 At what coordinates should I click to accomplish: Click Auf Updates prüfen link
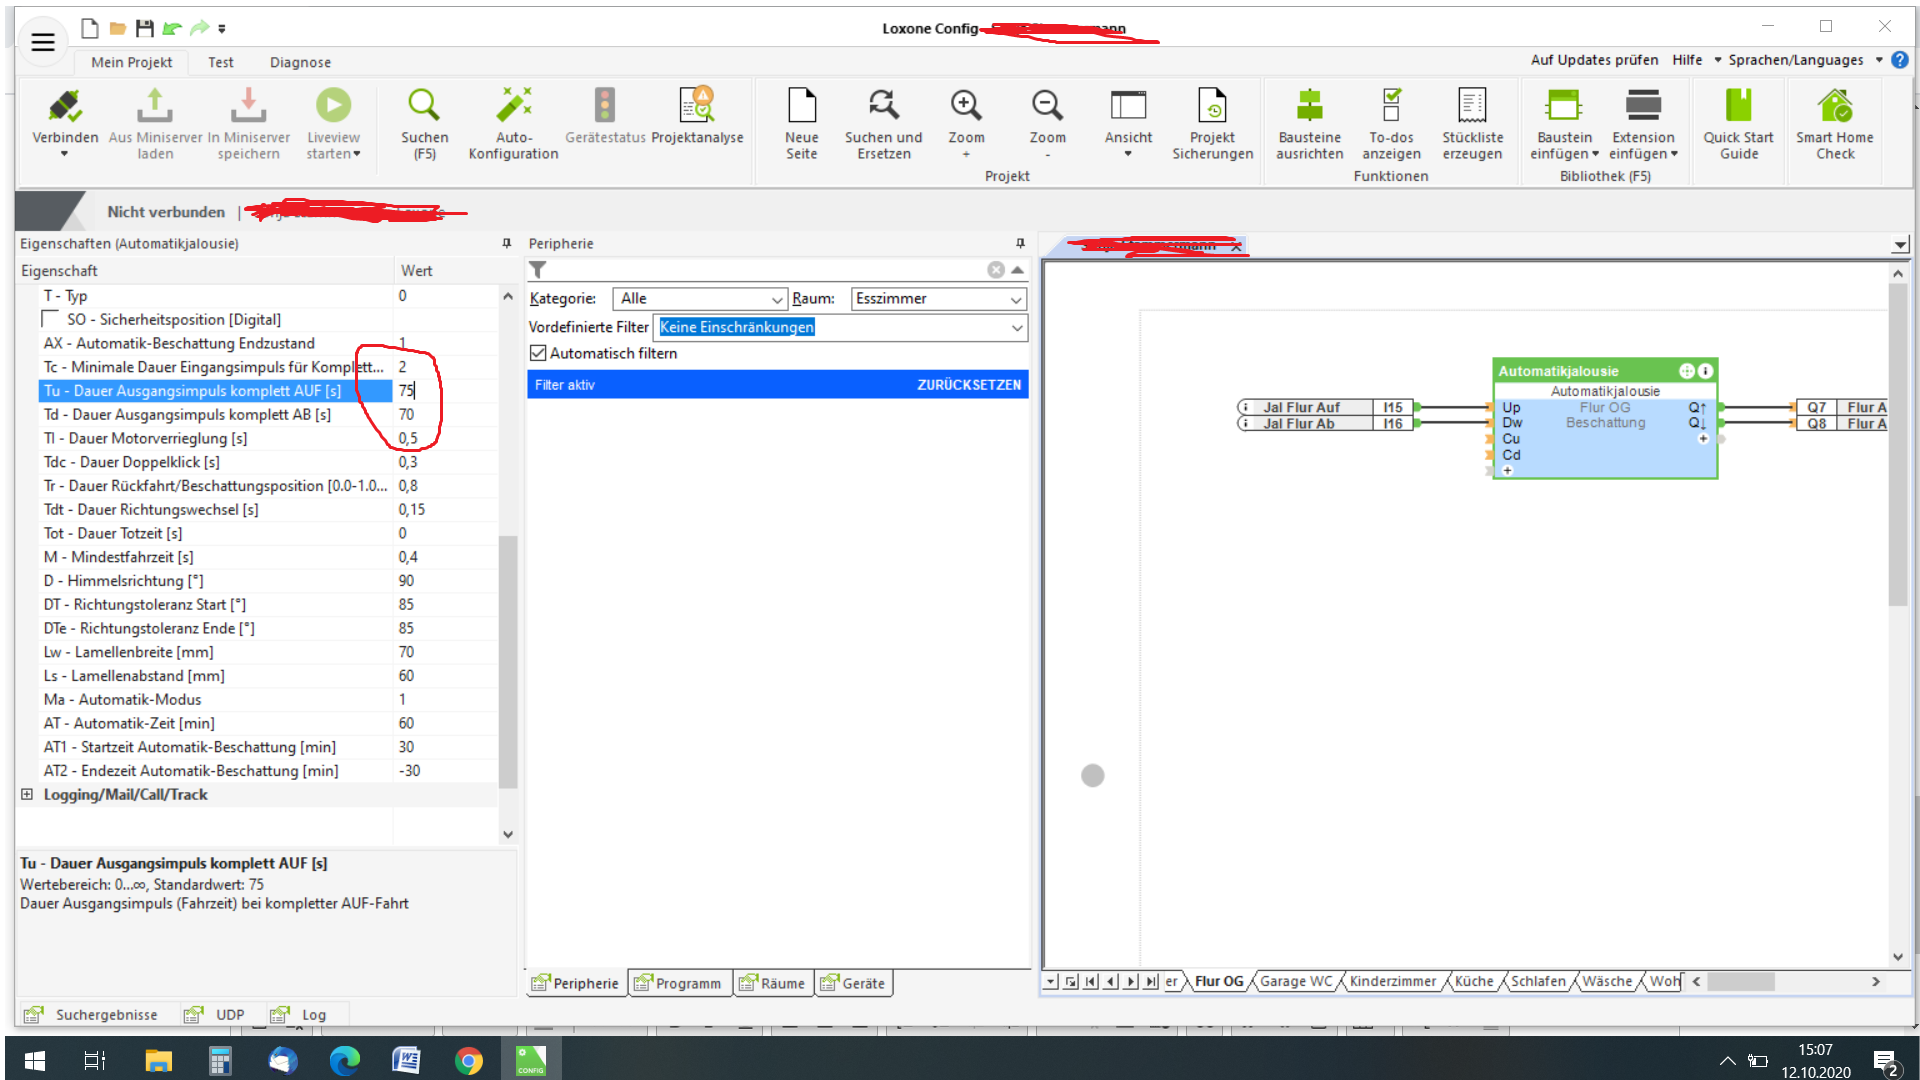pyautogui.click(x=1594, y=60)
